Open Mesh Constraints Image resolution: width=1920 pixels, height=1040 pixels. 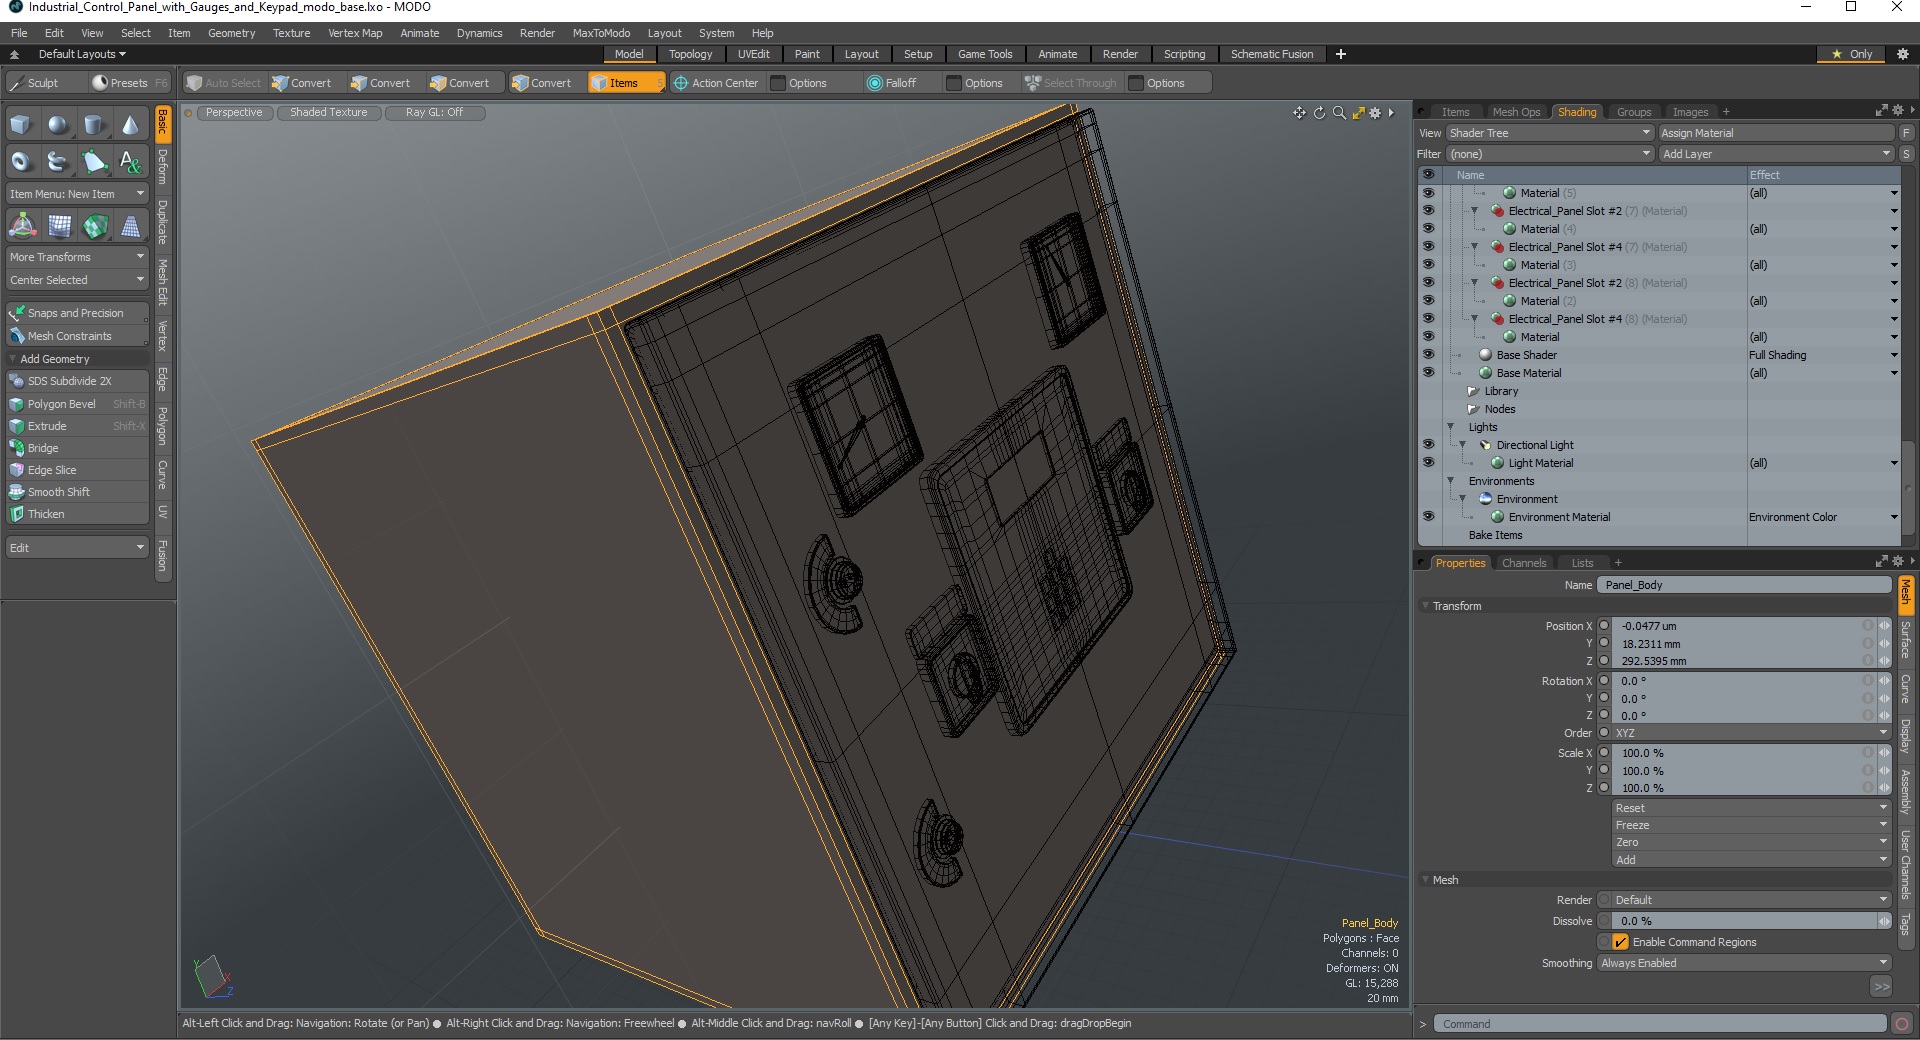coord(77,336)
